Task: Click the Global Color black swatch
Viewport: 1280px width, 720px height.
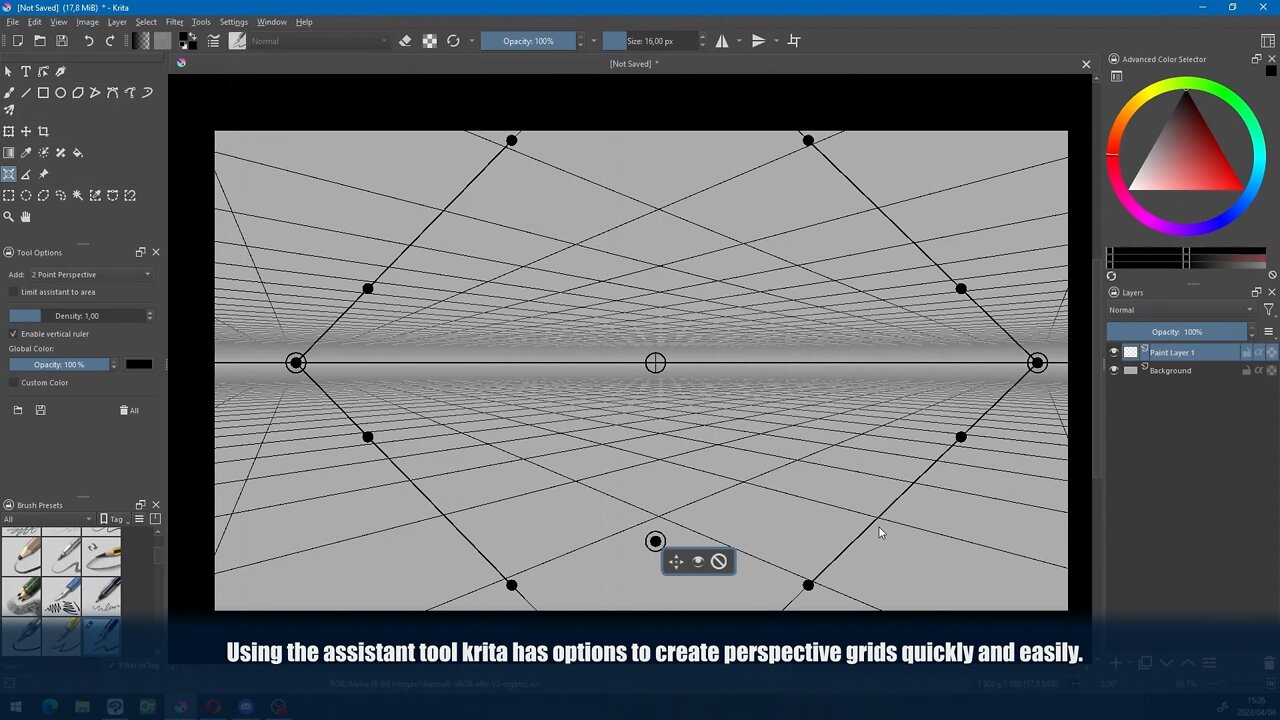Action: point(139,364)
